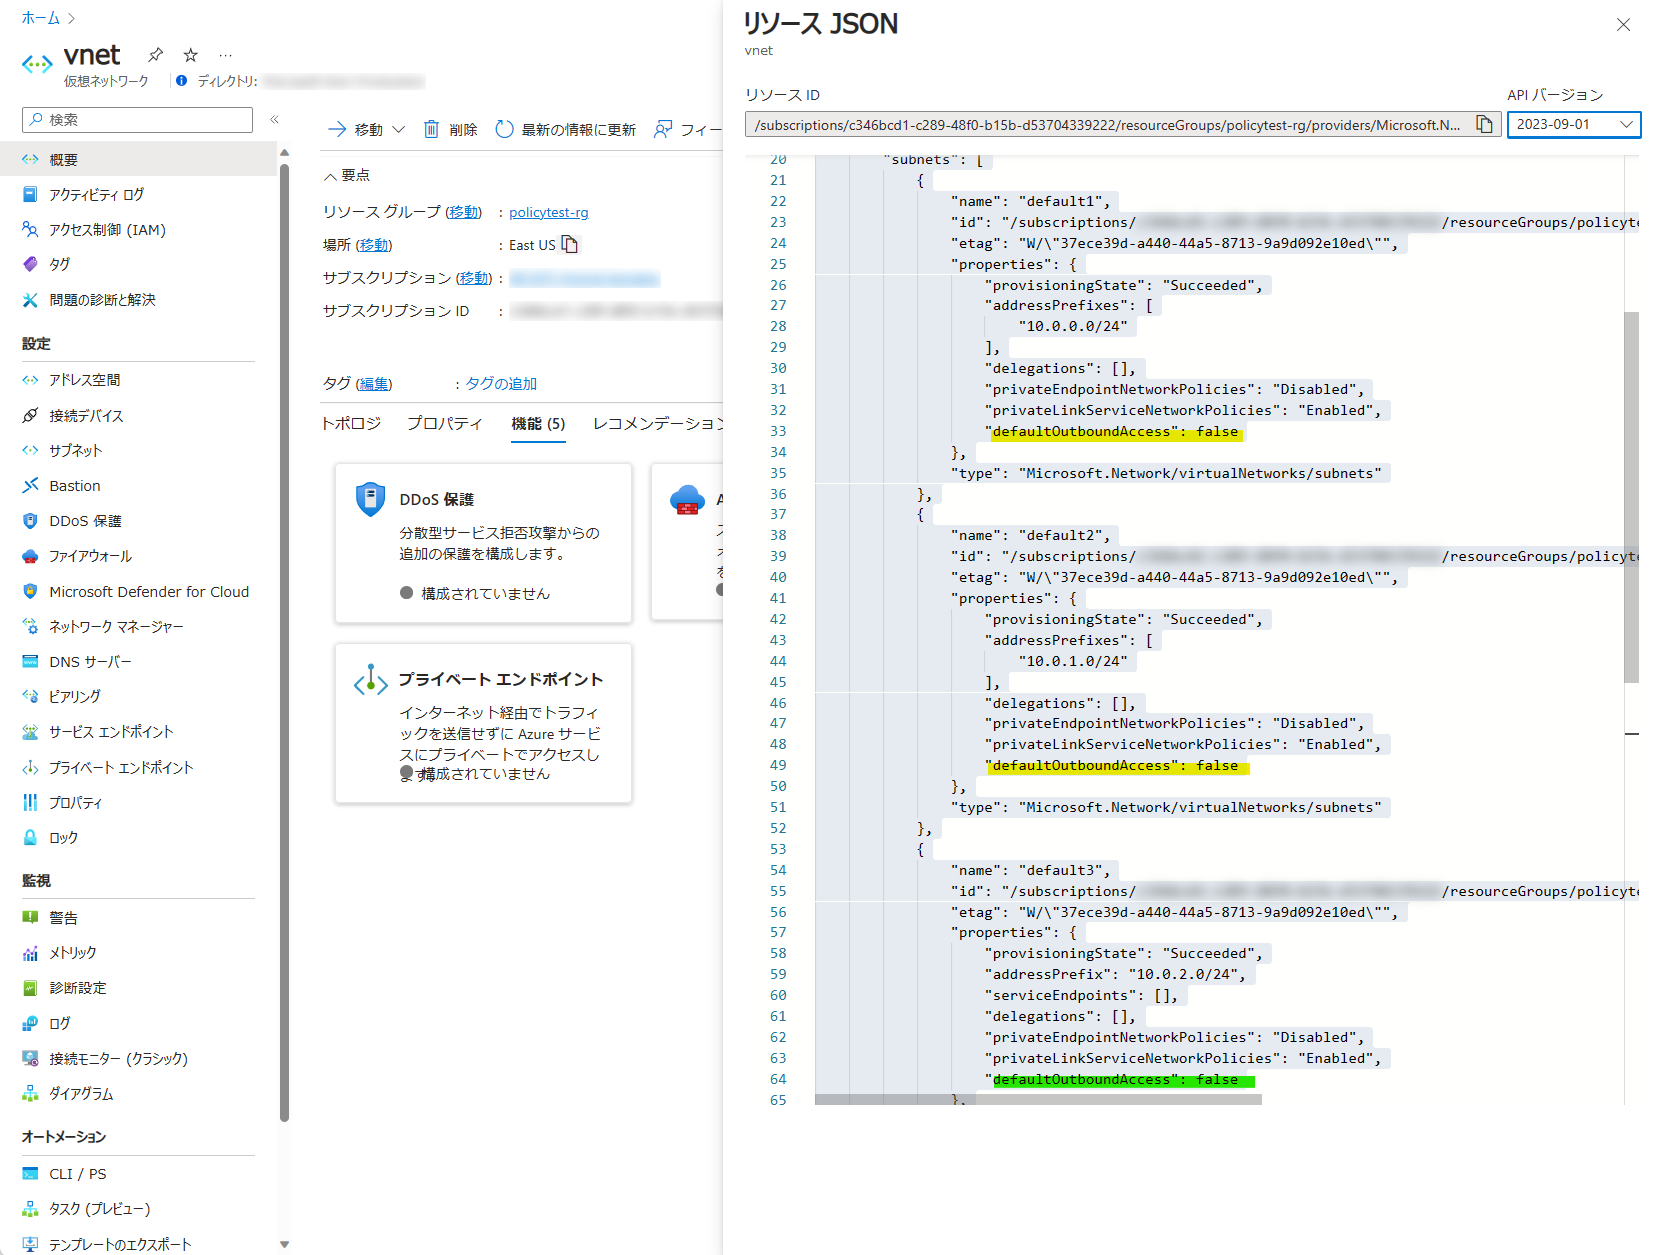This screenshot has height=1255, width=1659.
Task: Click タグの追加 link
Action: point(501,384)
